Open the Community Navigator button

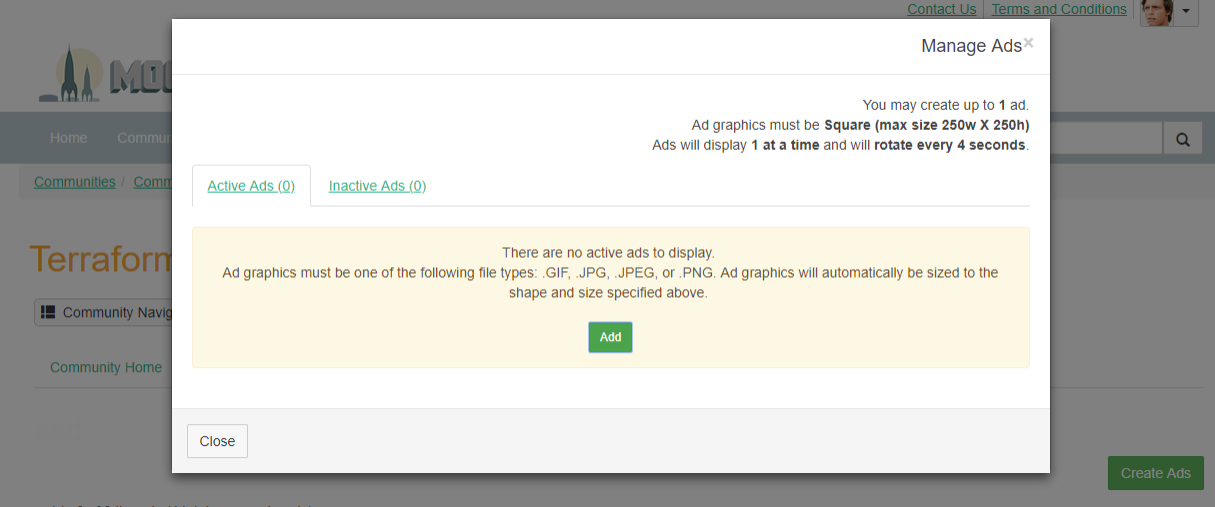pyautogui.click(x=105, y=313)
